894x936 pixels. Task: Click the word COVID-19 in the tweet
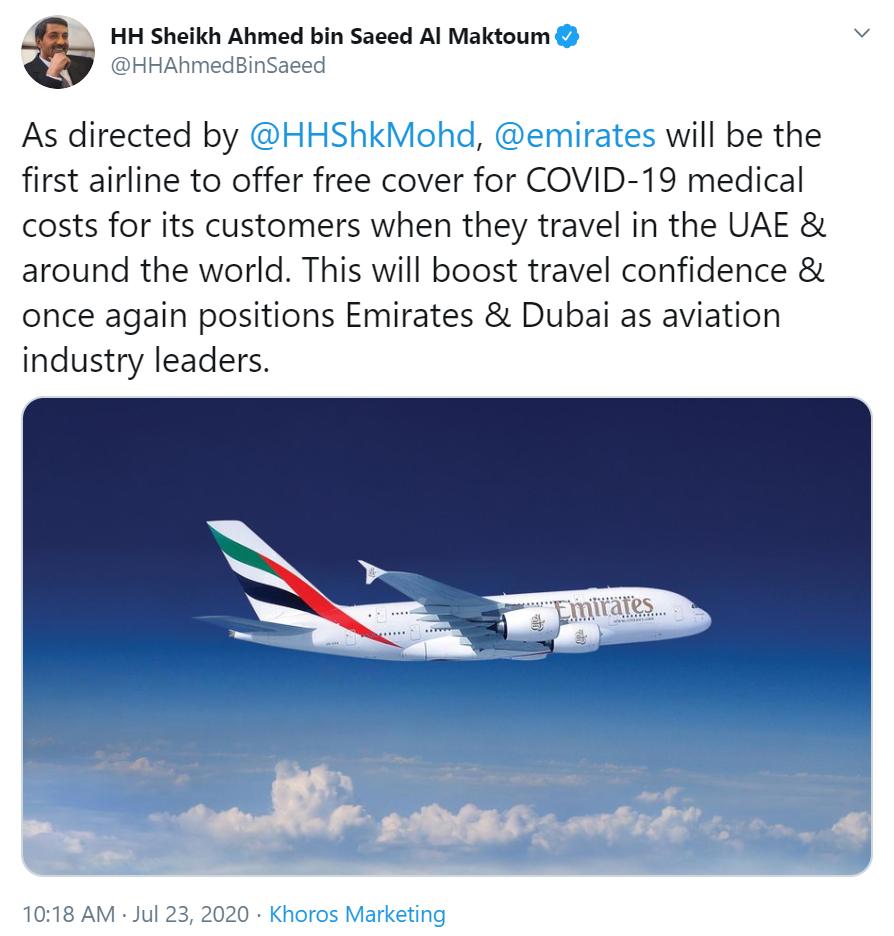point(601,180)
